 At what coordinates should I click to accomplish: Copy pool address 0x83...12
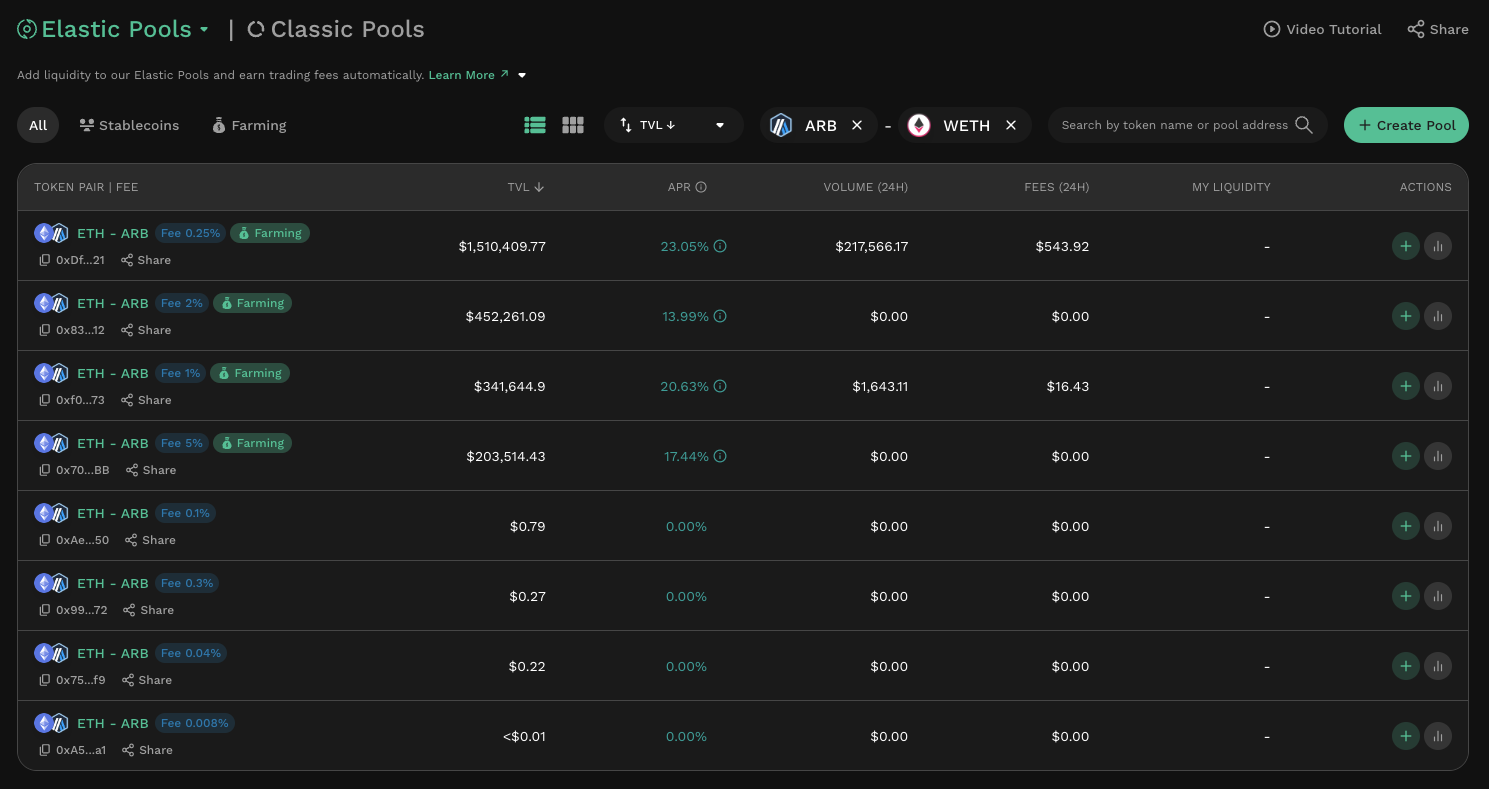(44, 330)
